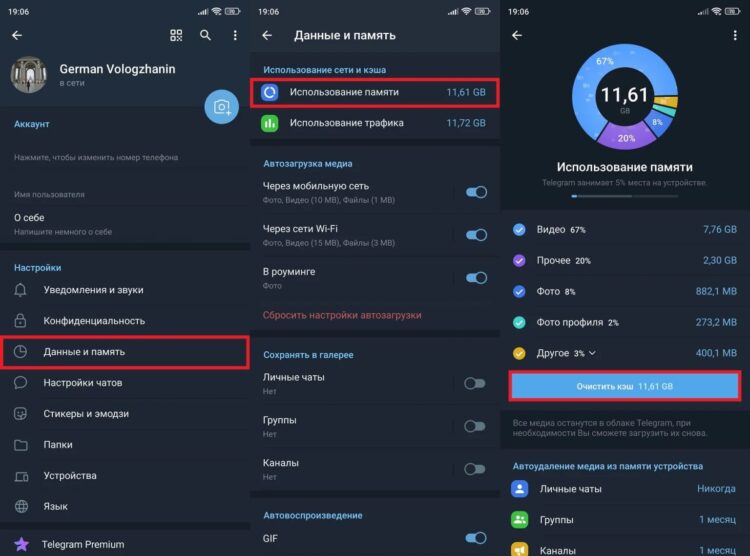Uncheck the Фото профиля 2% category
The height and width of the screenshot is (556, 750).
[519, 322]
